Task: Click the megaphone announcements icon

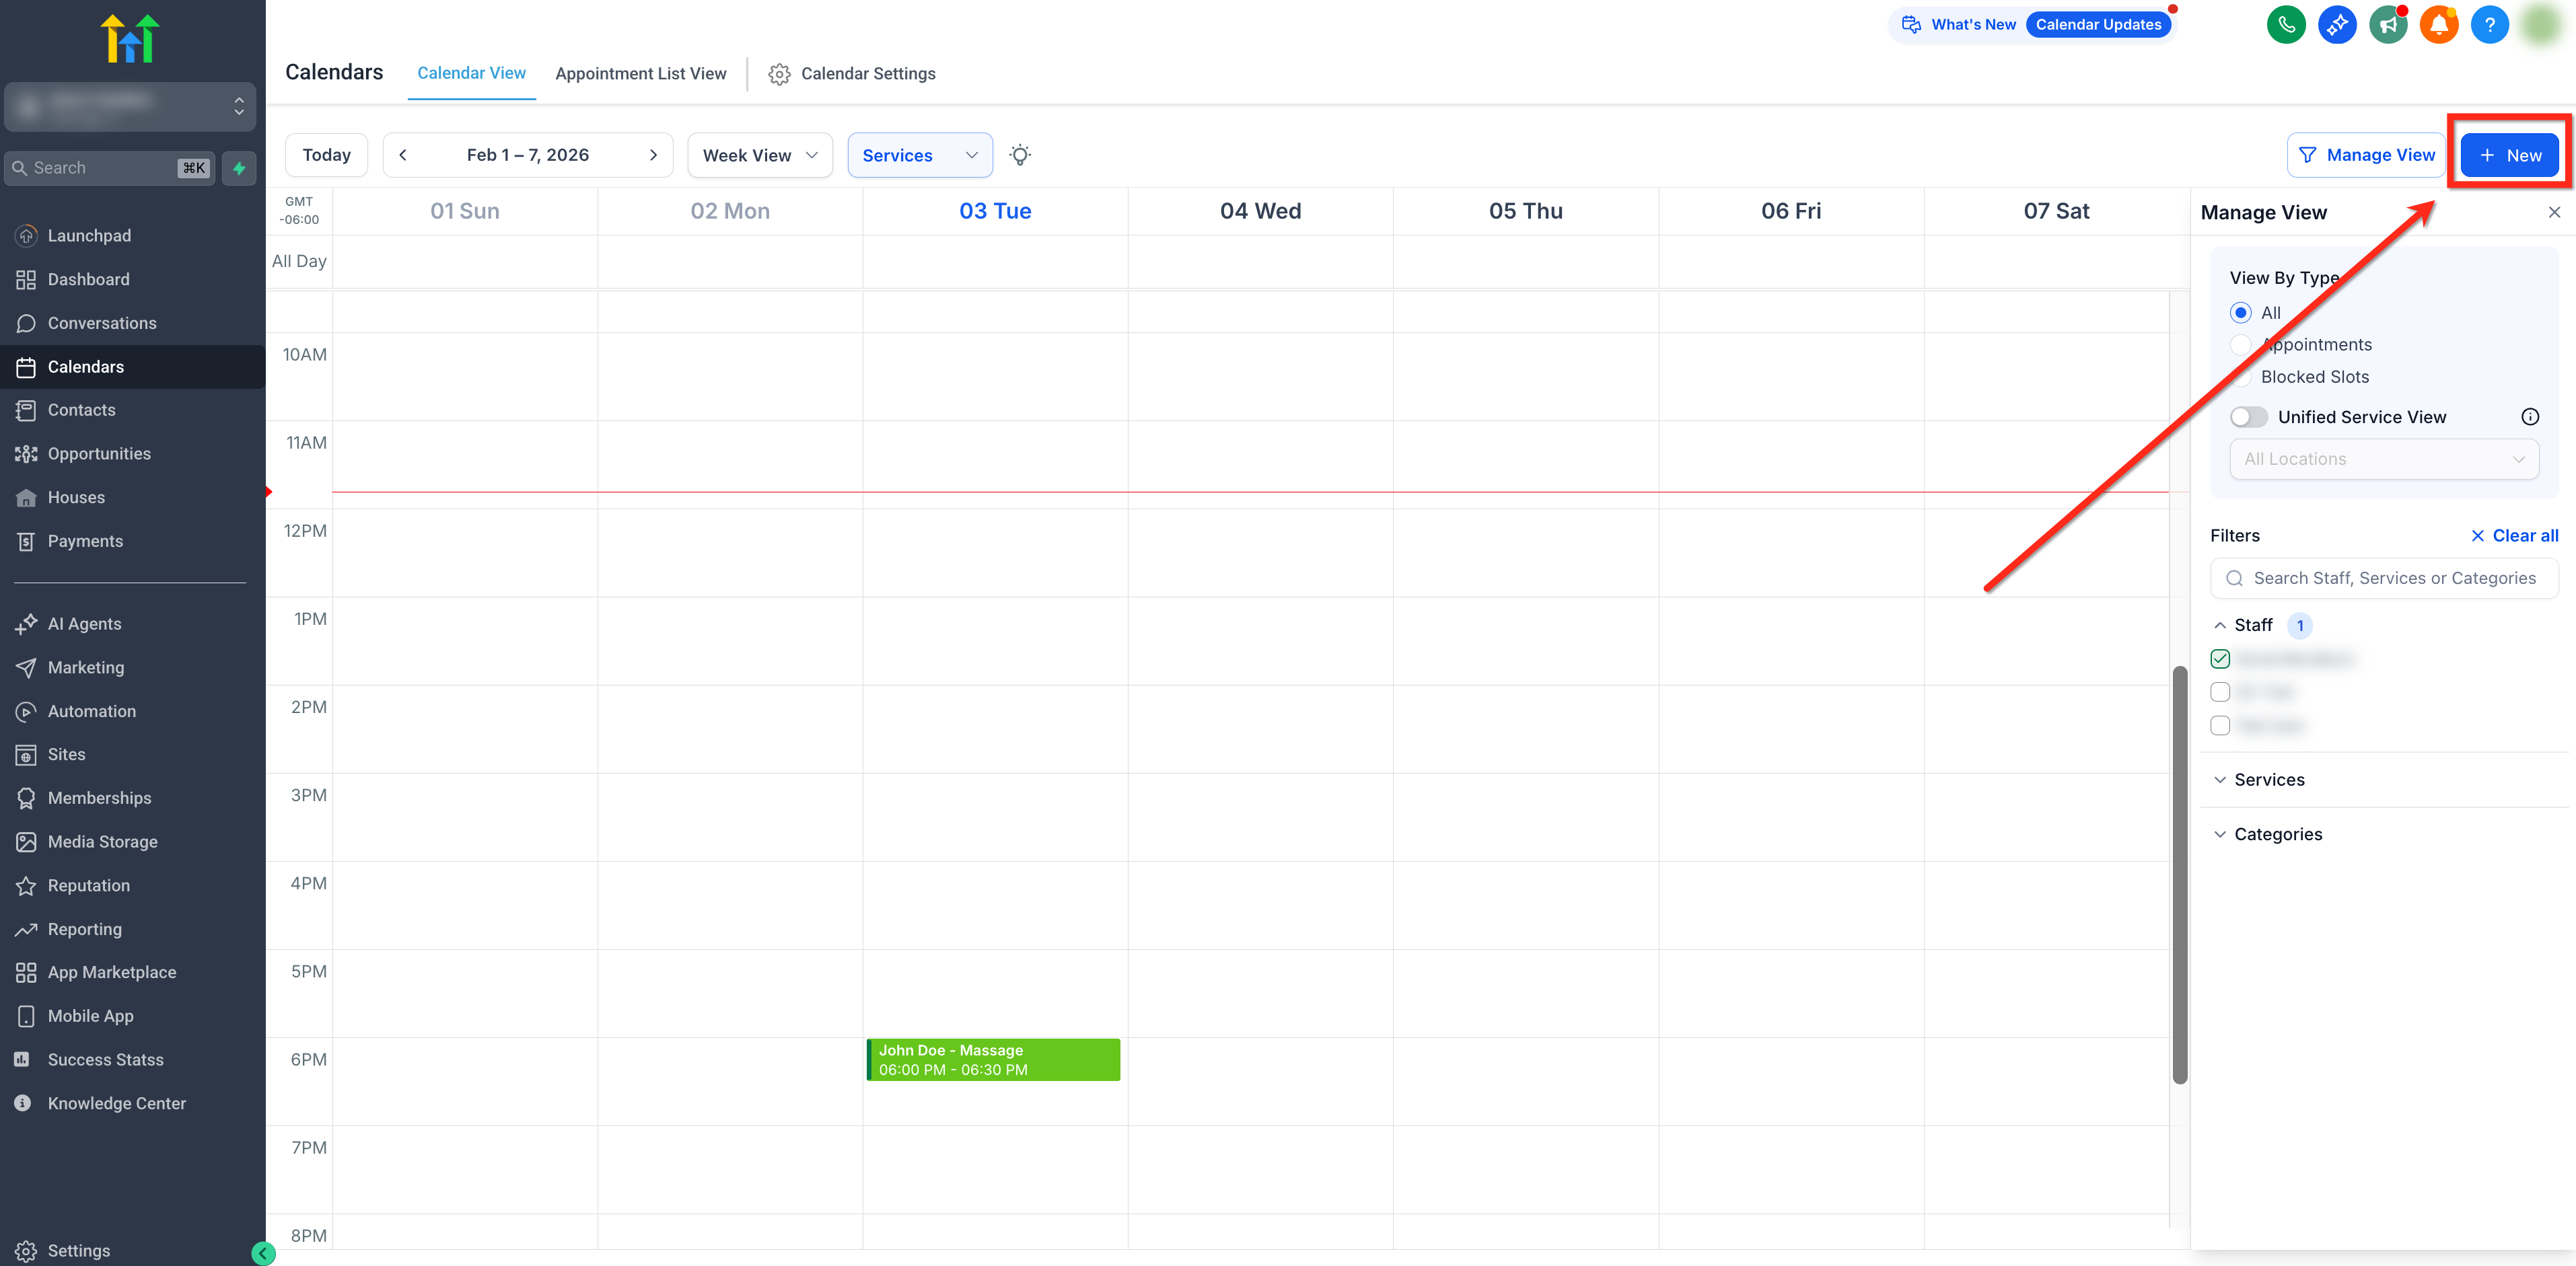Action: pyautogui.click(x=2388, y=25)
